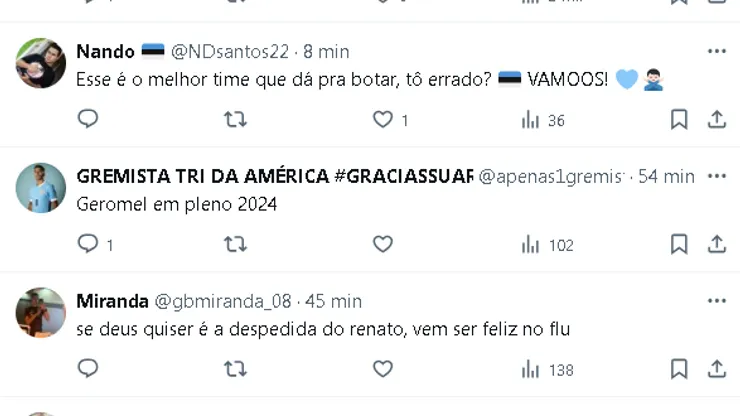Repost the Geromel em pleno 2024 tweet
Viewport: 740px width, 416px height.
point(235,244)
